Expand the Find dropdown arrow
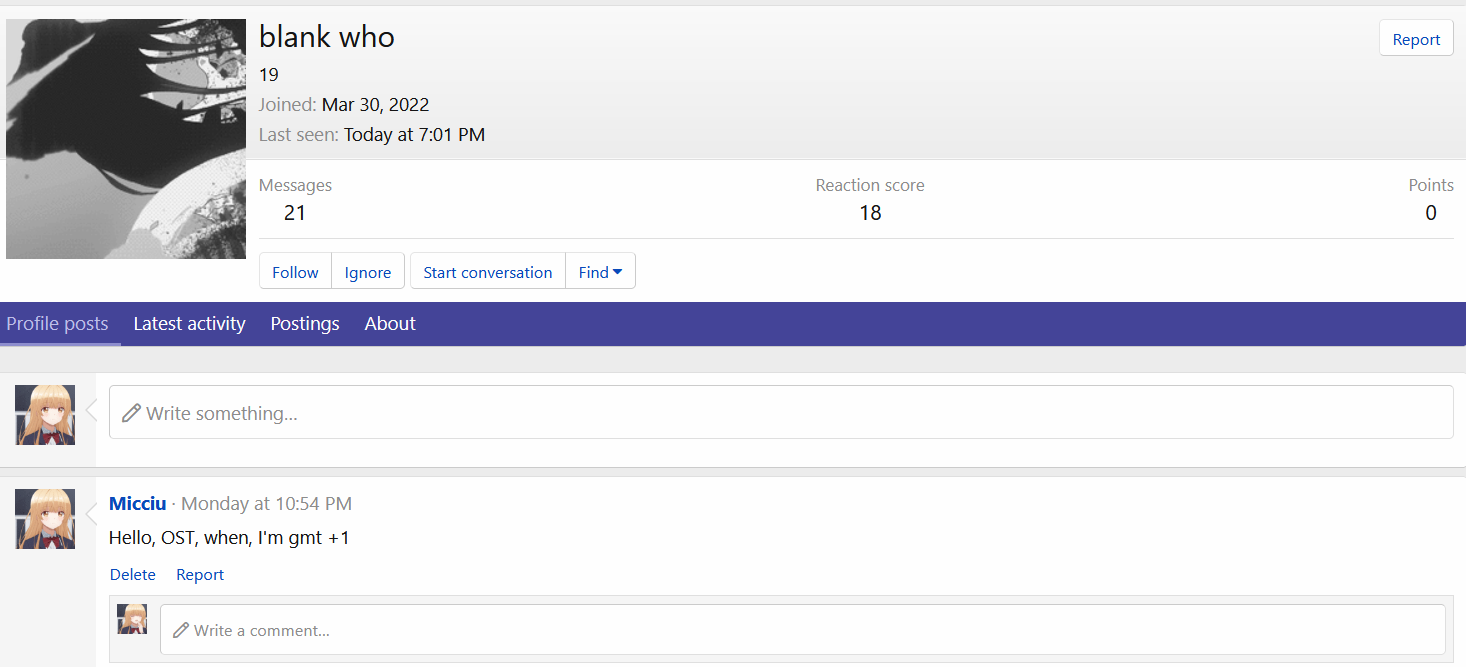1466x667 pixels. point(617,272)
